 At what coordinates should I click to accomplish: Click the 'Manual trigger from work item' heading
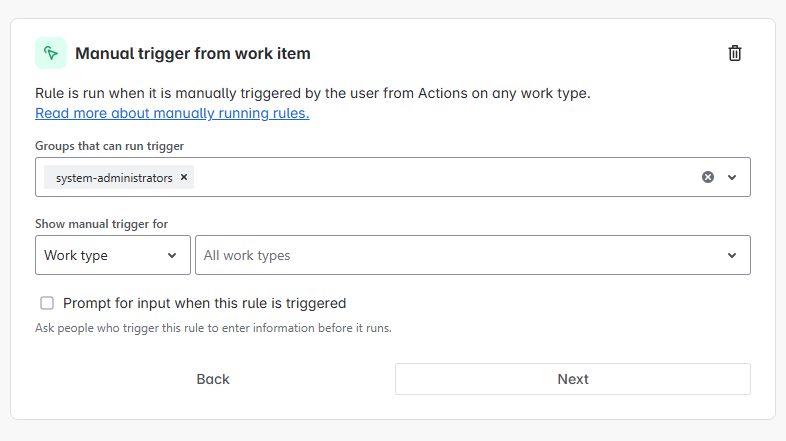coord(193,53)
